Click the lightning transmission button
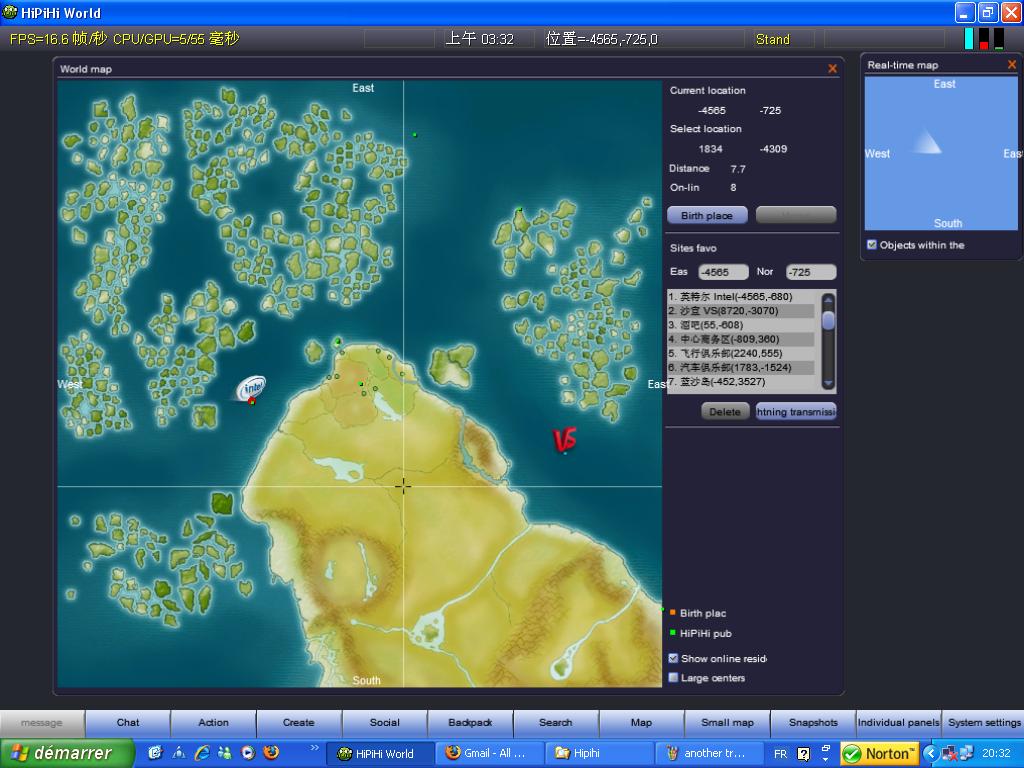The width and height of the screenshot is (1024, 768). pos(795,411)
